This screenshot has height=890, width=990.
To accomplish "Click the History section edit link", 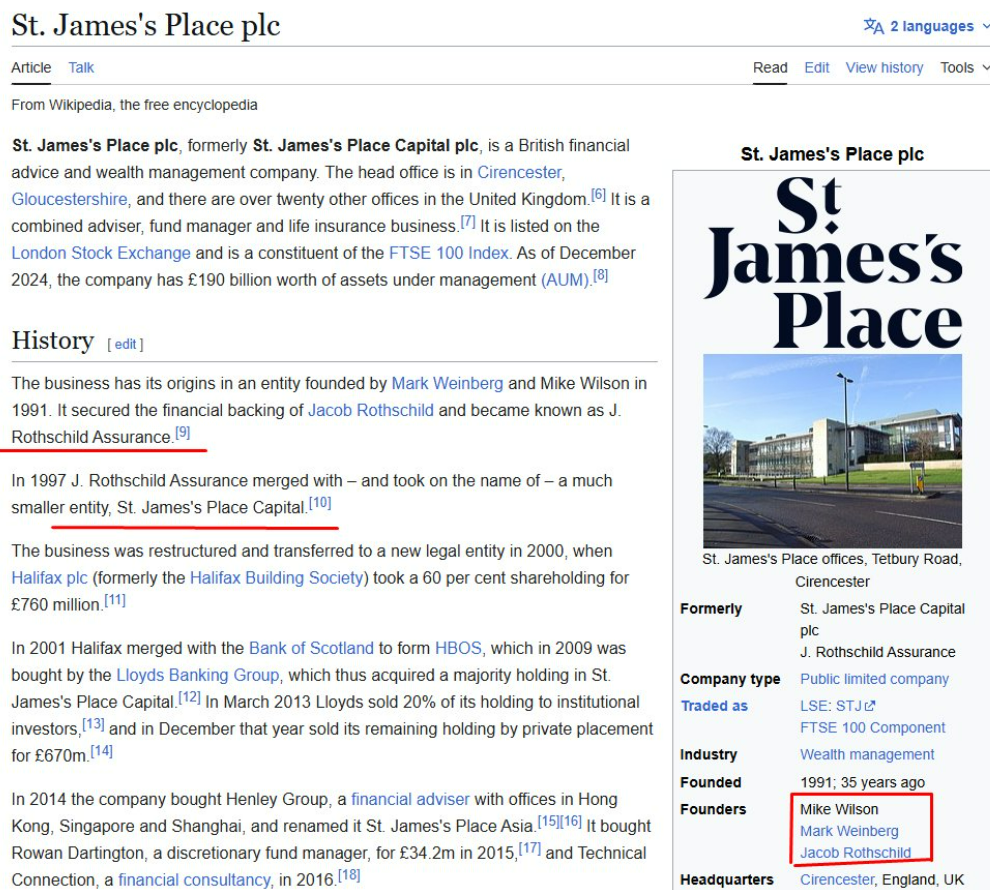I will click(125, 344).
